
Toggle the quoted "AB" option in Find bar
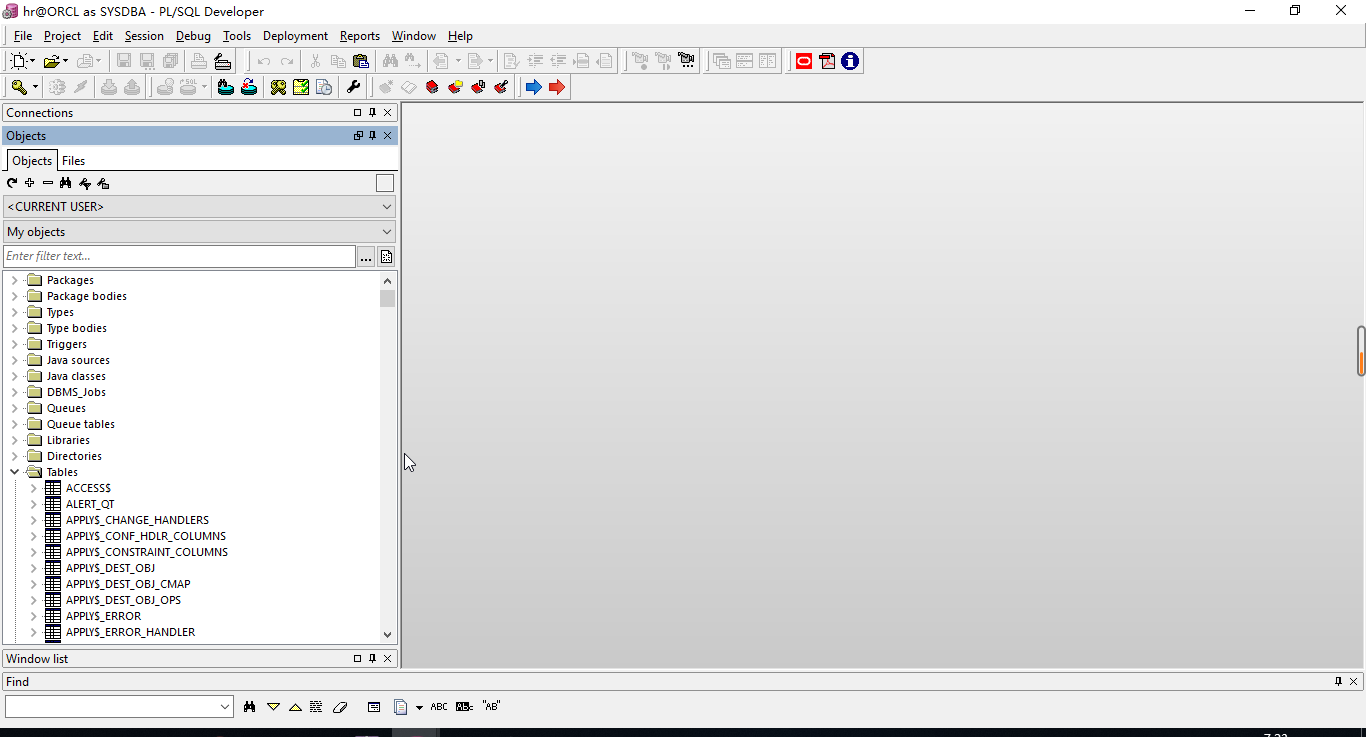pyautogui.click(x=491, y=706)
